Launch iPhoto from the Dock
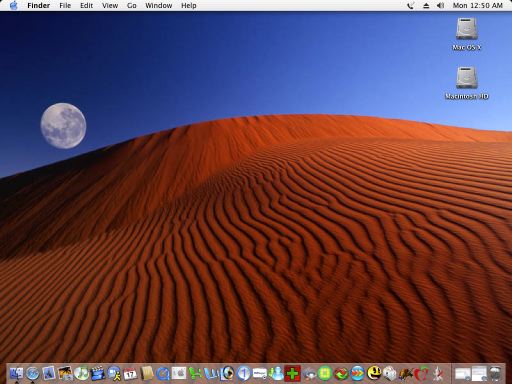 coord(65,373)
